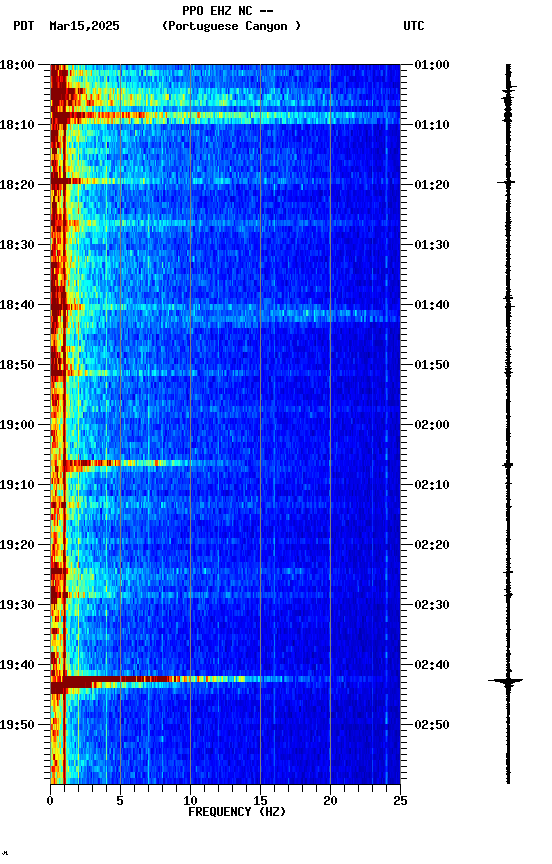This screenshot has width=552, height=864.
Task: Click the 'UTC' timezone label
Action: (x=414, y=26)
